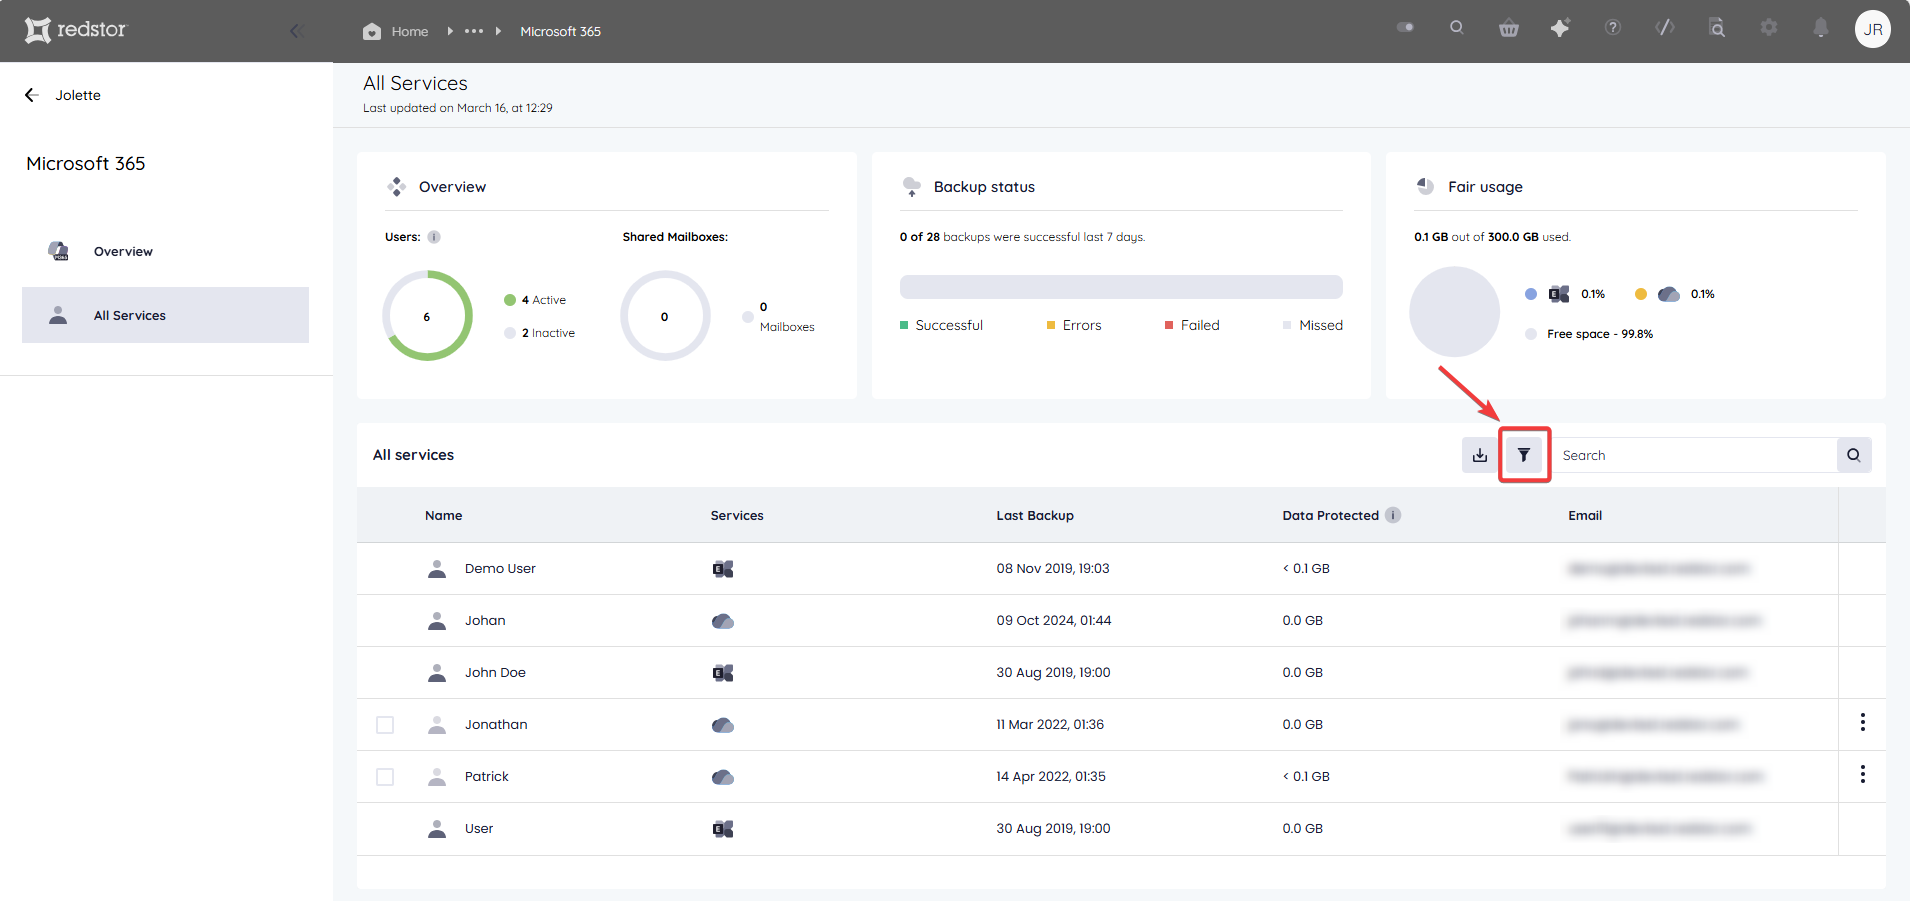Click the orange Errors legend square

pyautogui.click(x=1051, y=325)
